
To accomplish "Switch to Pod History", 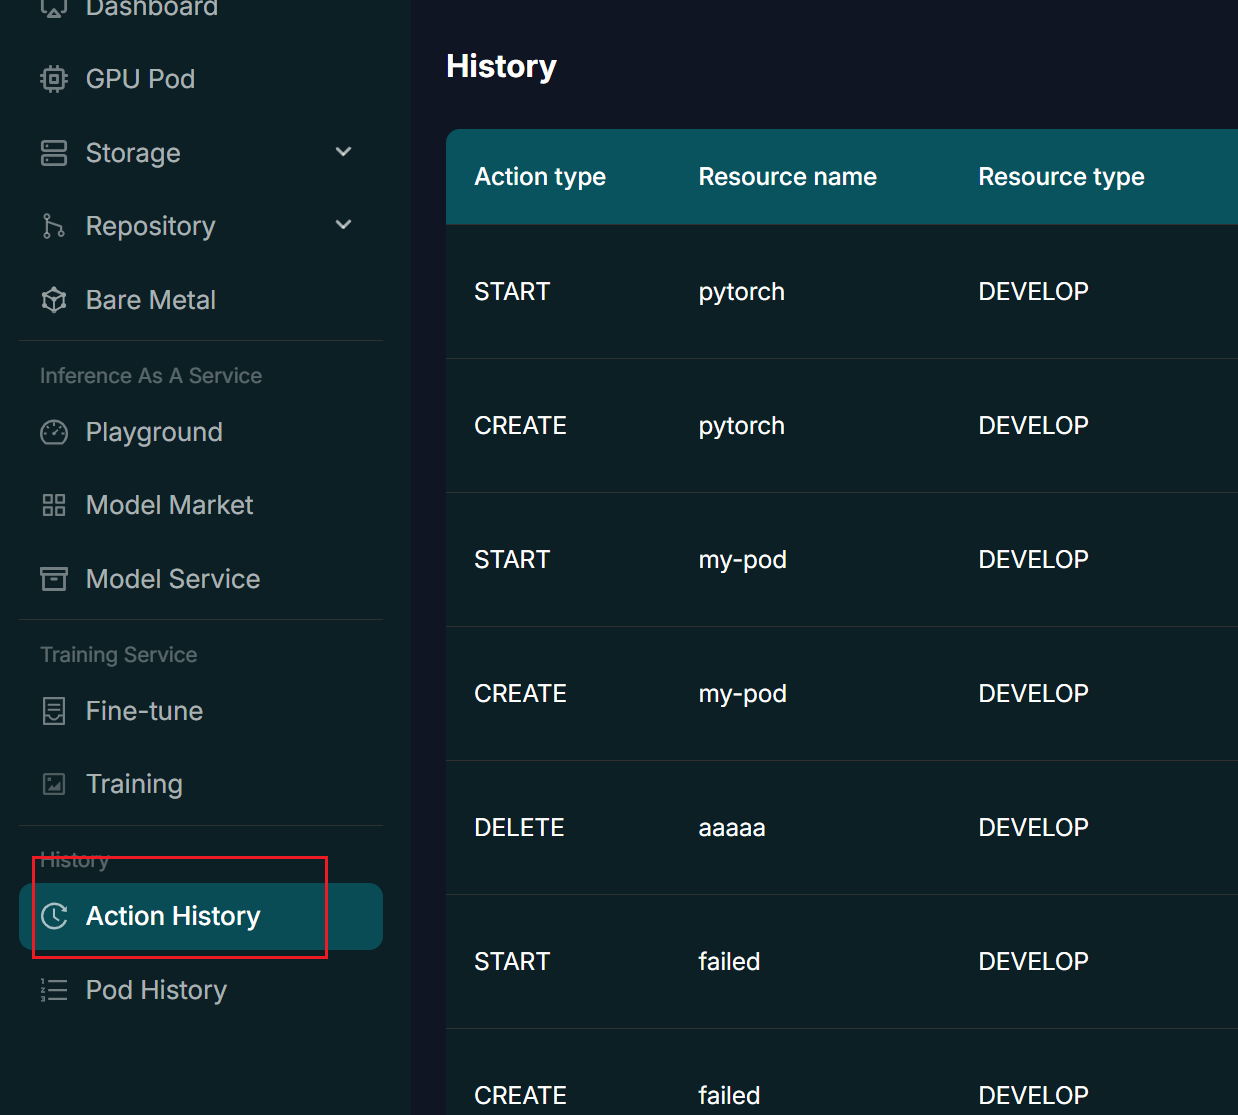I will [155, 990].
